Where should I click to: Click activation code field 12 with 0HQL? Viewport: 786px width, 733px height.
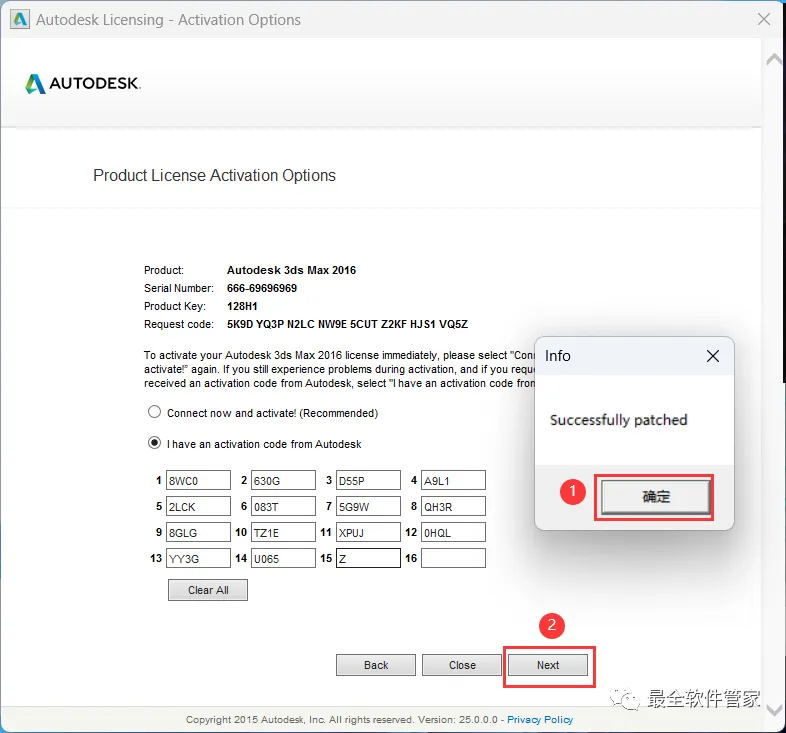(x=453, y=532)
